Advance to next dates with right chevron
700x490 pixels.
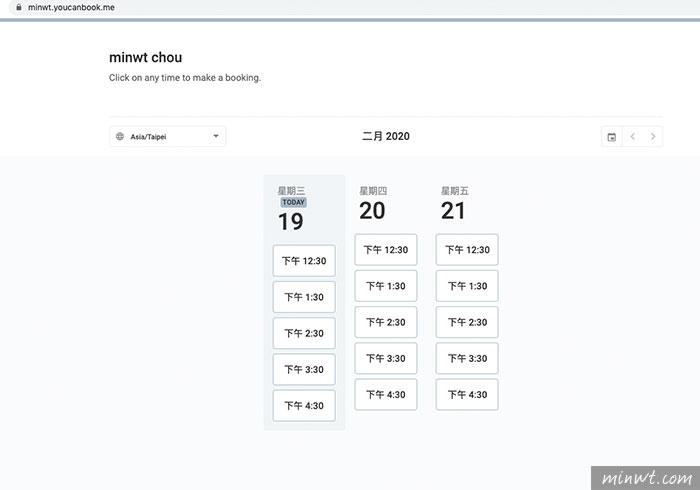(653, 137)
